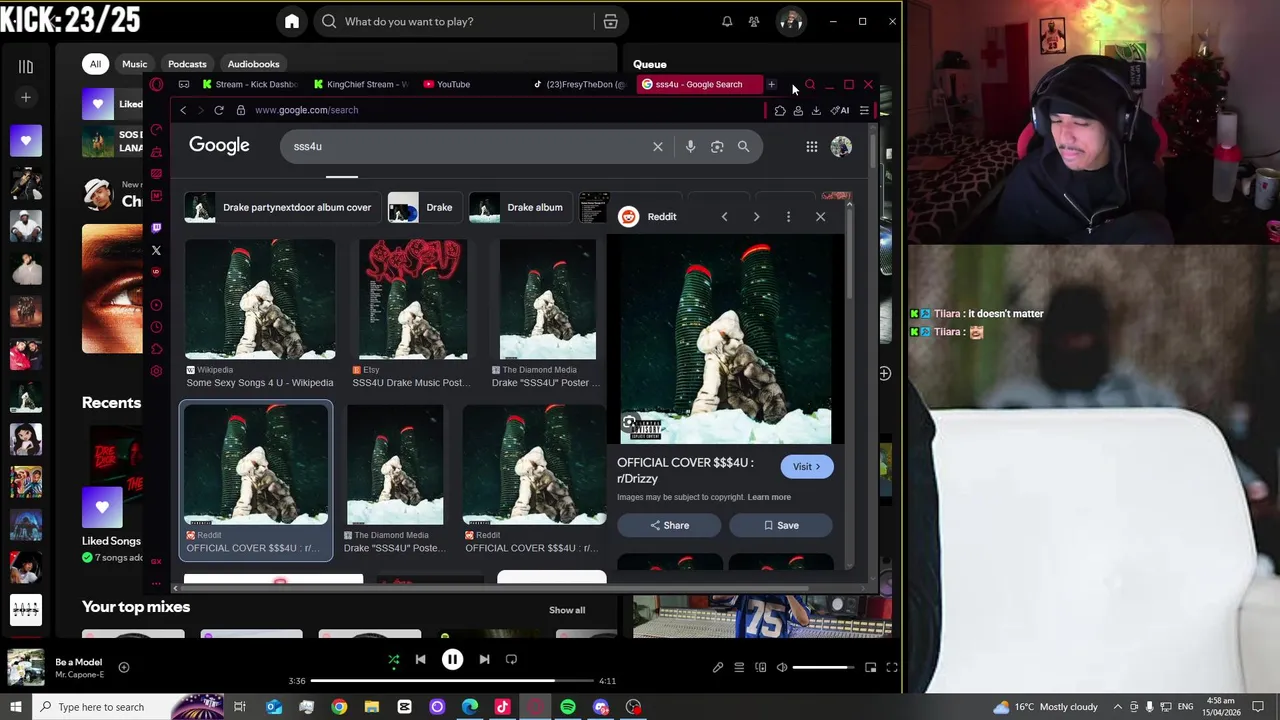Go back in the browser

183,110
